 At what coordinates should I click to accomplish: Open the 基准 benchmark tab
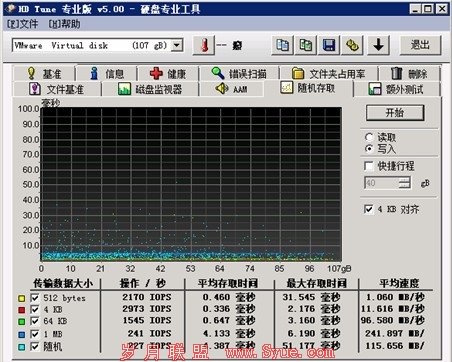44,74
